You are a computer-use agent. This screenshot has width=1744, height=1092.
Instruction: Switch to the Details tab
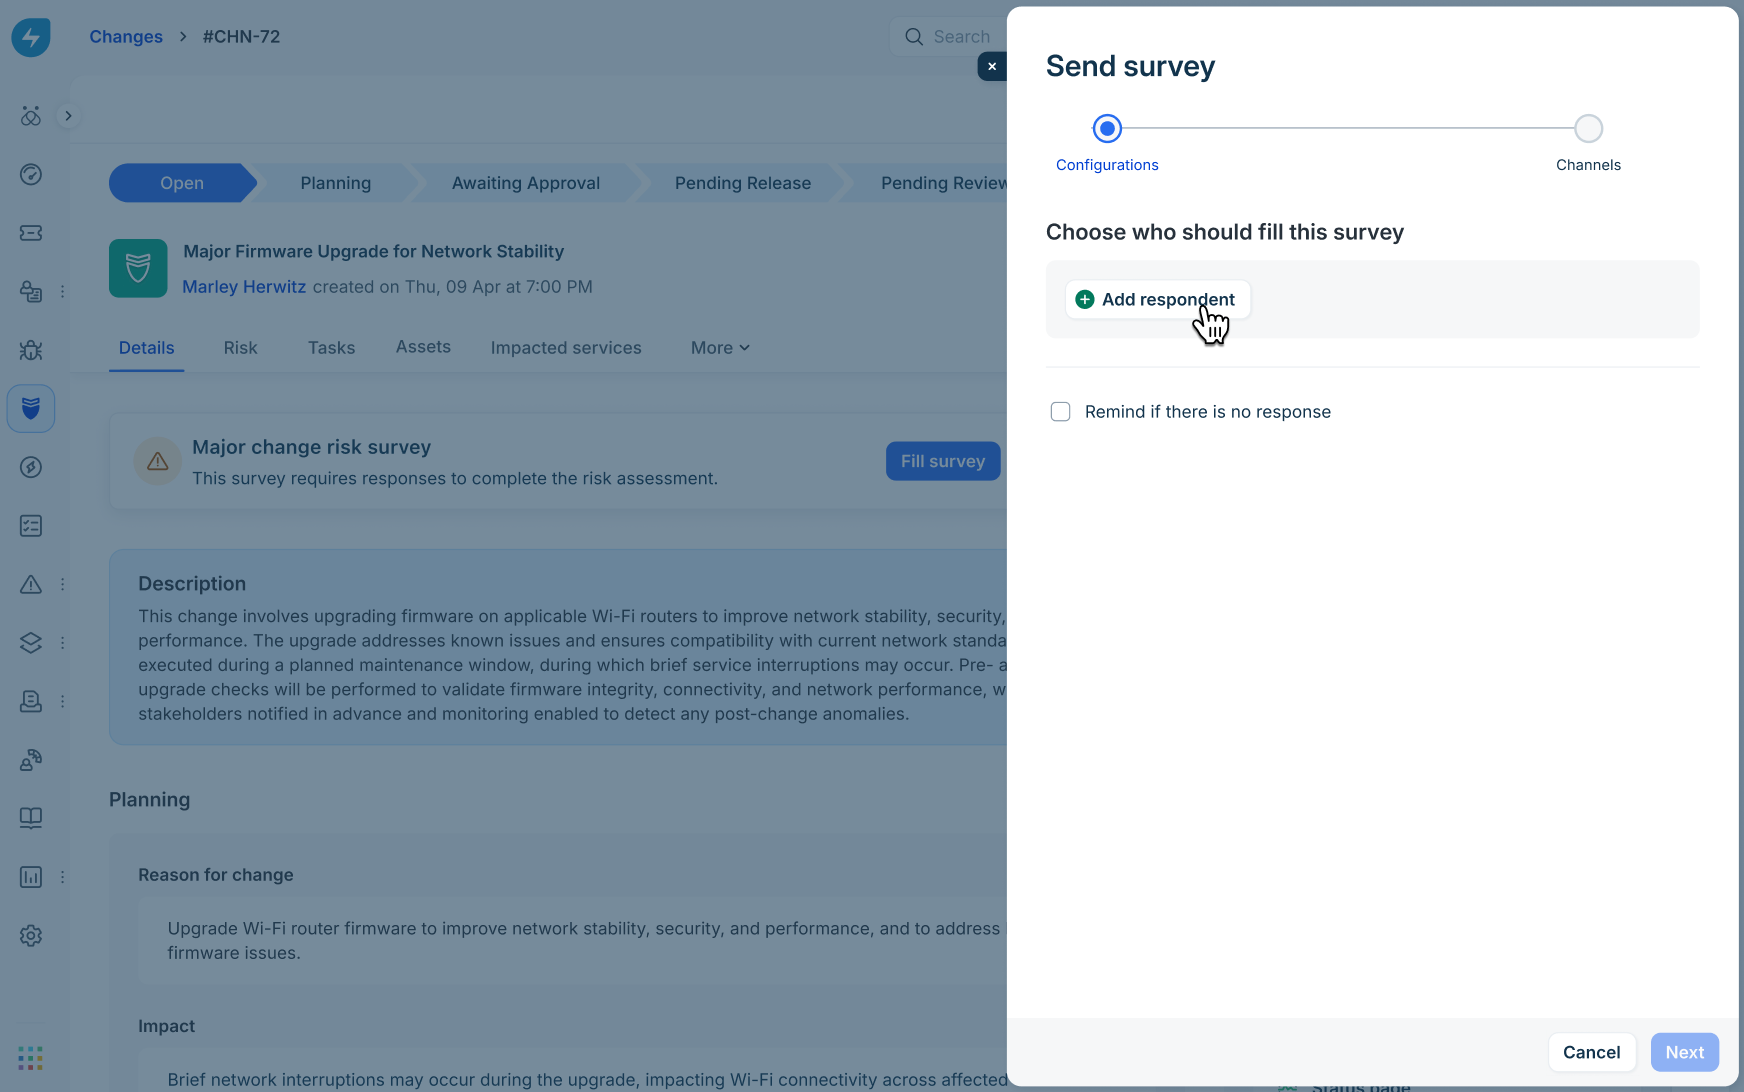coord(146,348)
